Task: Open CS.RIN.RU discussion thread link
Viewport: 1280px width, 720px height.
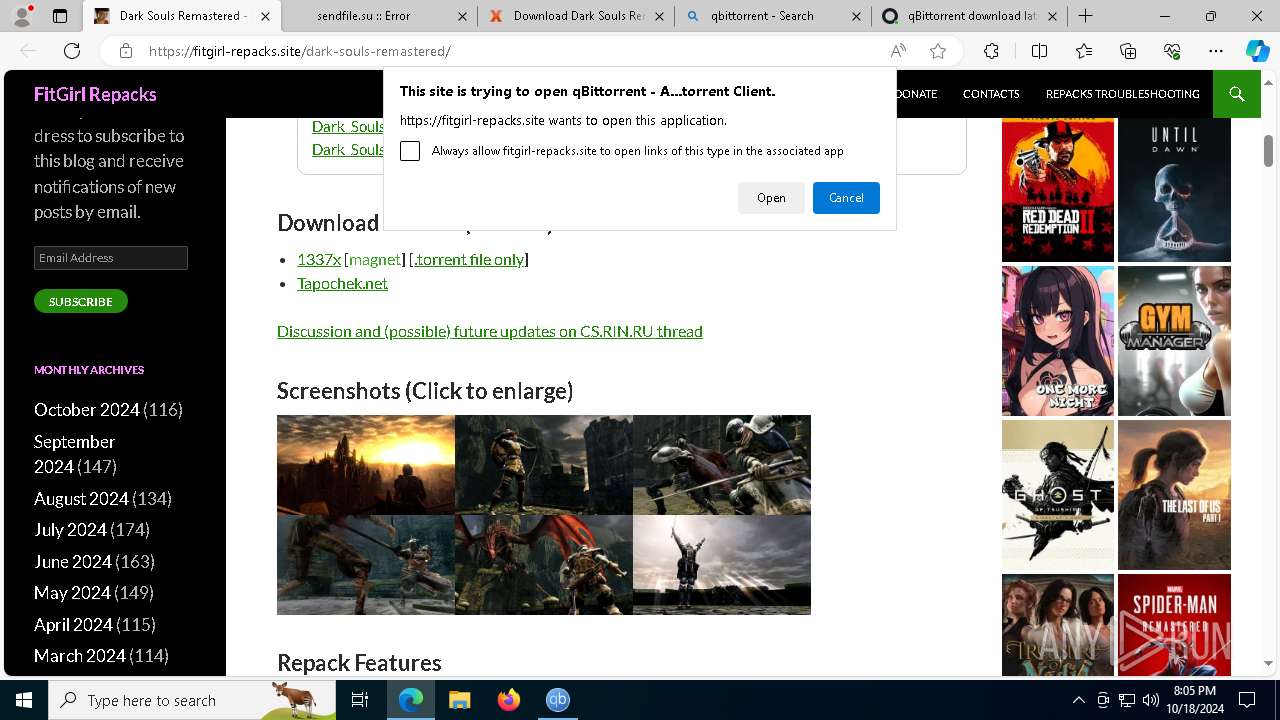Action: tap(490, 331)
